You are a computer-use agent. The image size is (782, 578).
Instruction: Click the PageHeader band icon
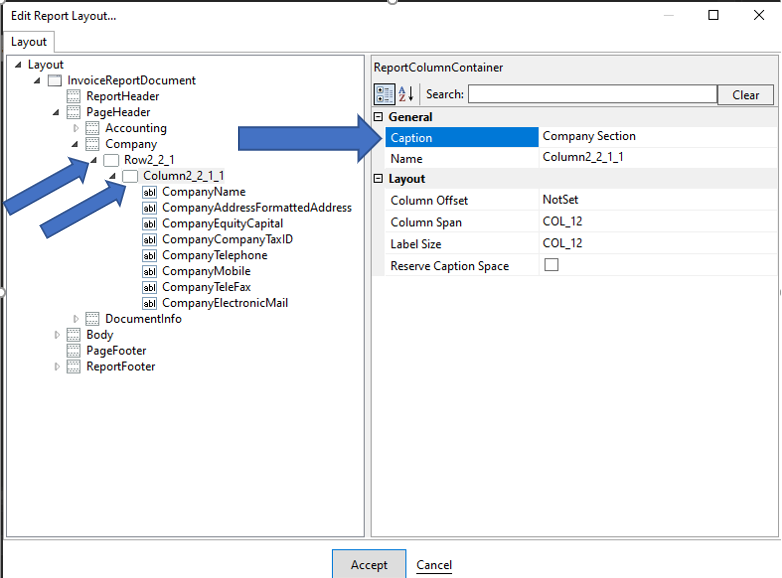pos(73,112)
